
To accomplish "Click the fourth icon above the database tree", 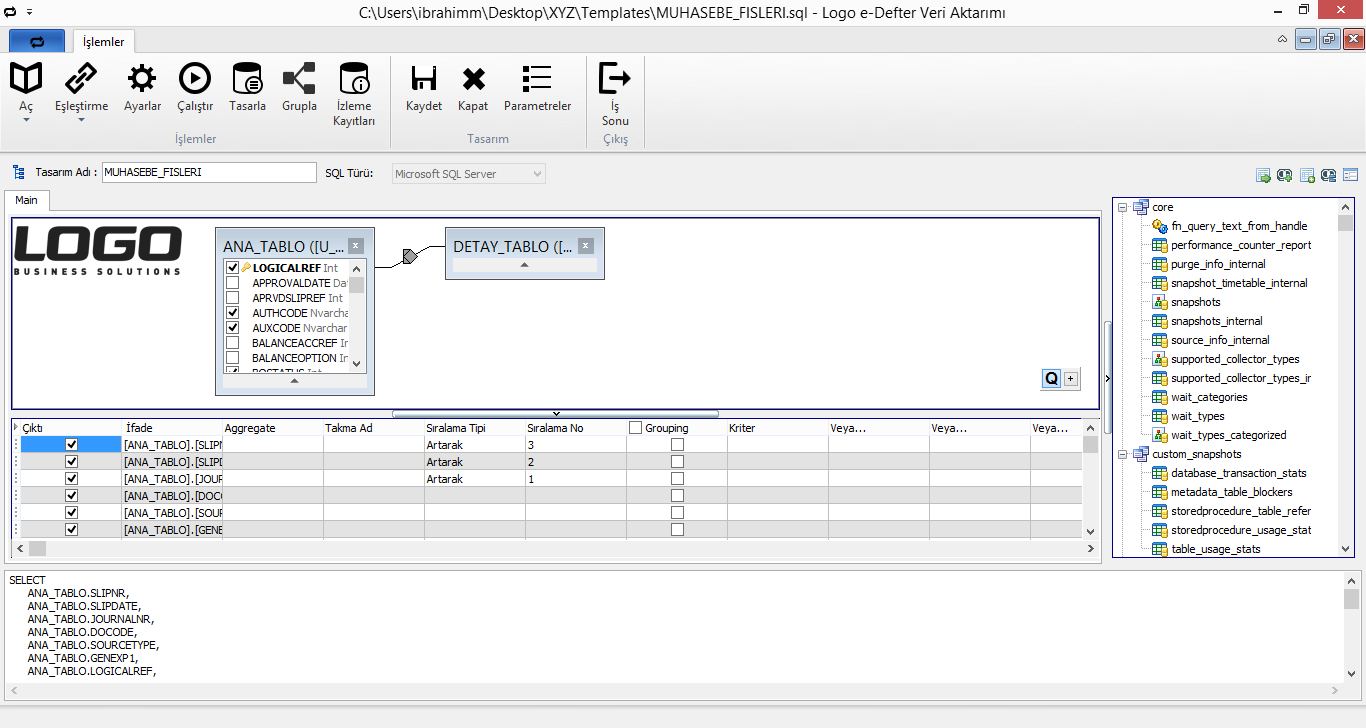I will (1329, 175).
